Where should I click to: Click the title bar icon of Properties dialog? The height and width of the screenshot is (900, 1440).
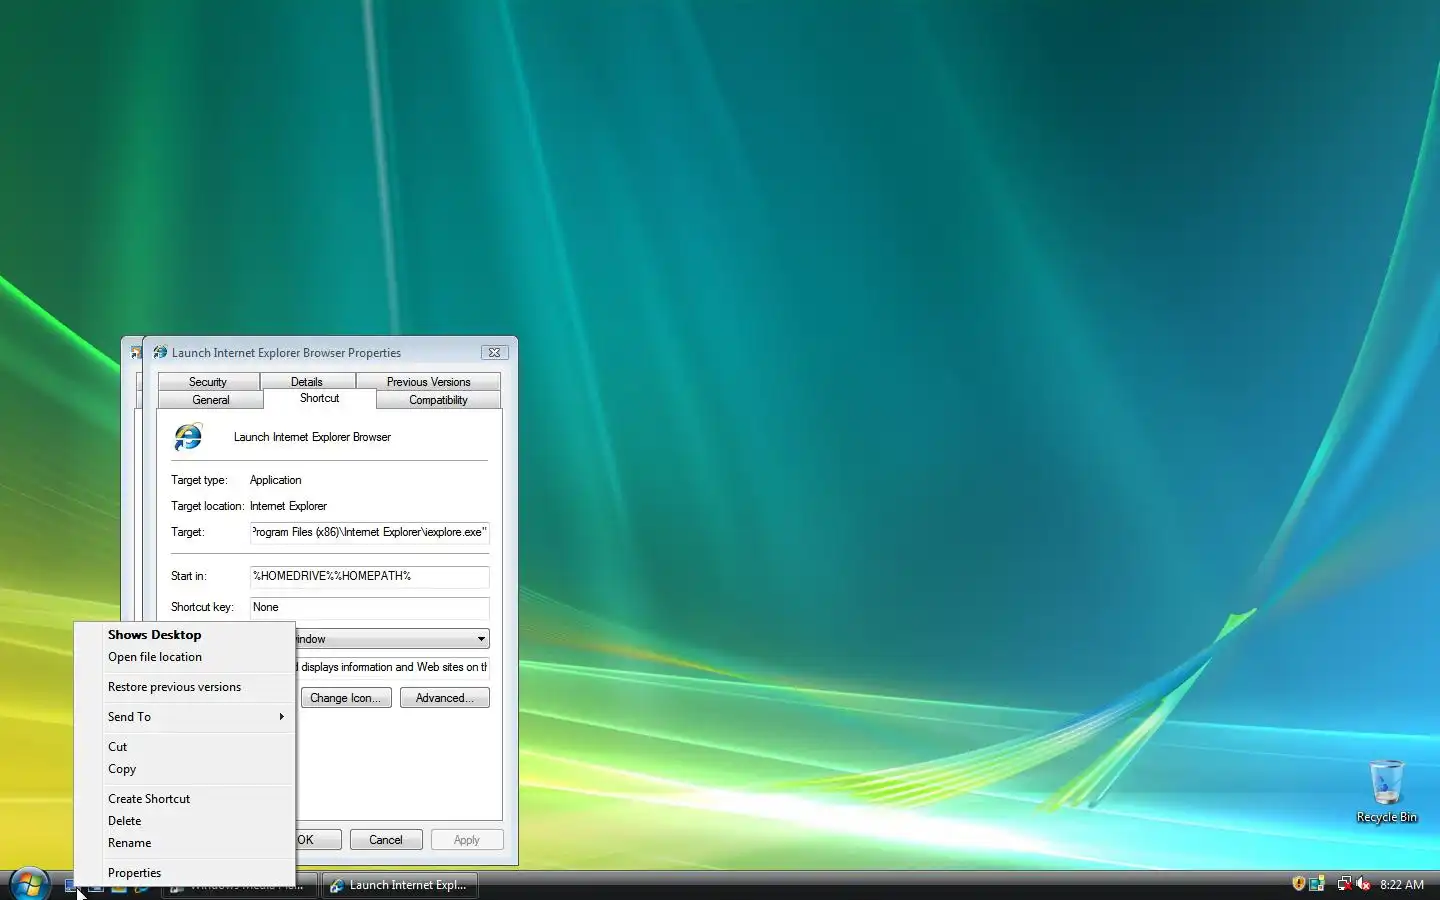click(160, 352)
